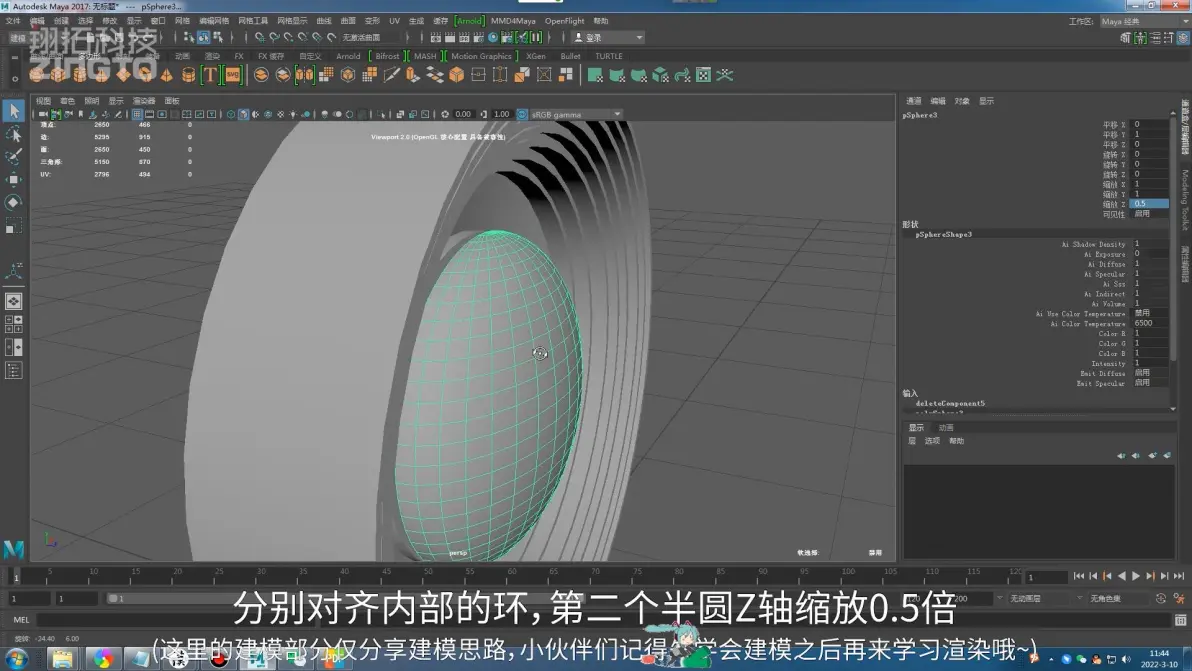Click the Maya M logo icon bottom left

[14, 549]
